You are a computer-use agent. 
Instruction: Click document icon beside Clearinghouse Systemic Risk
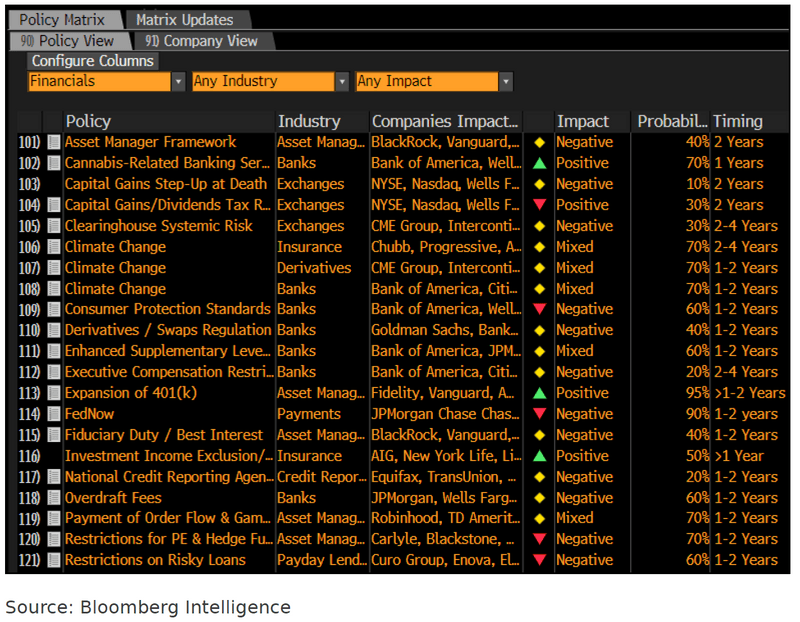click(54, 226)
